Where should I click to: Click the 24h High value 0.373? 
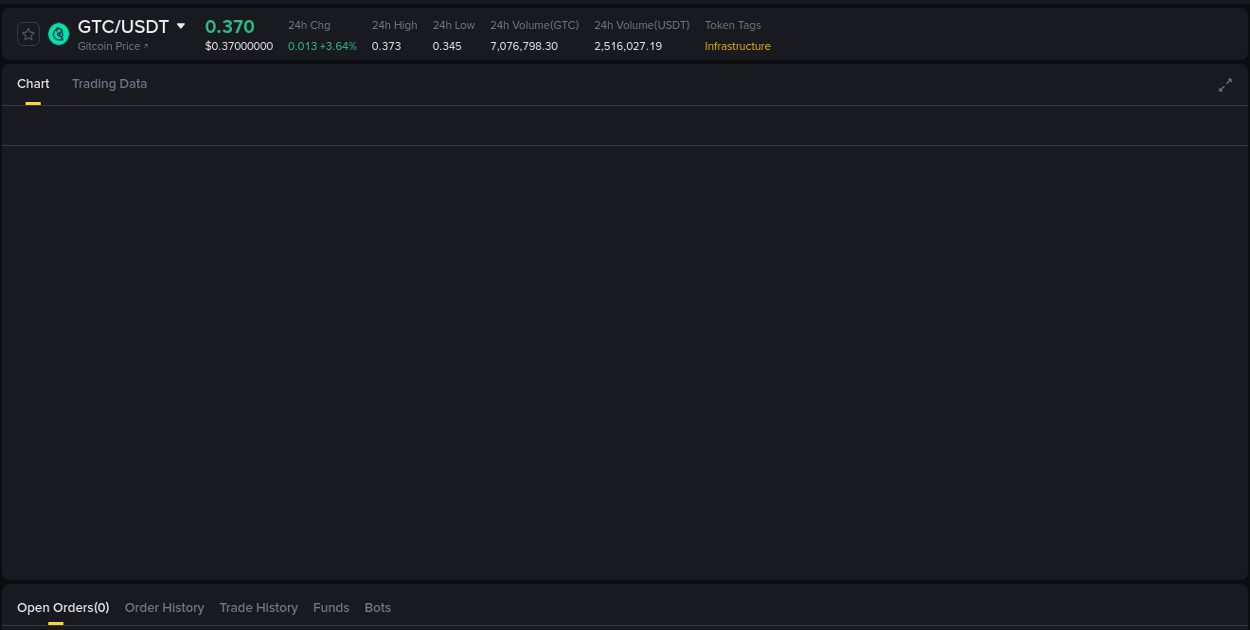pos(387,45)
